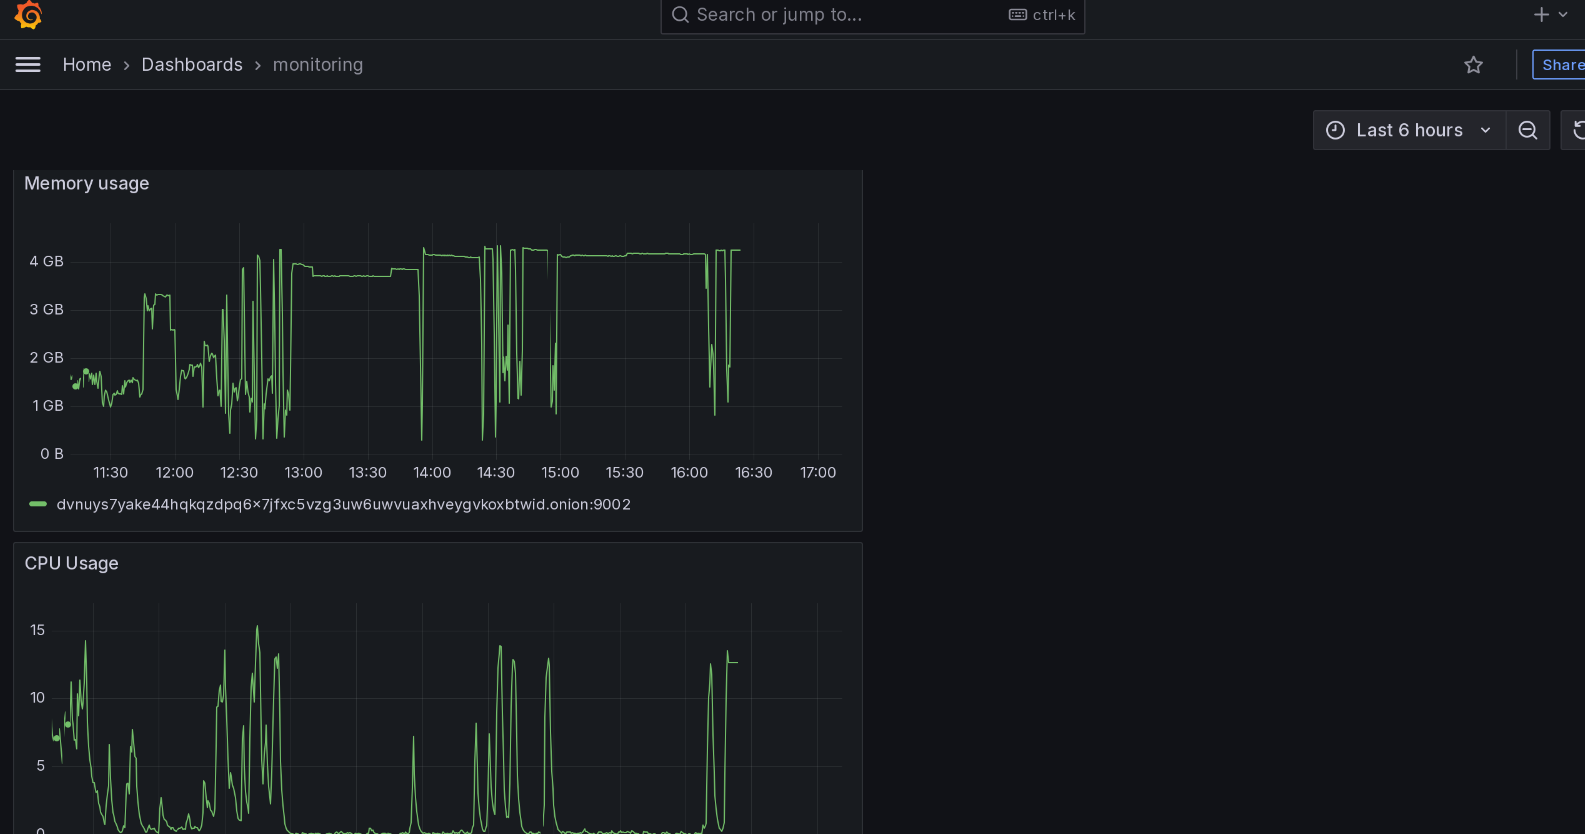1585x834 pixels.
Task: Open Dashboards breadcrumb
Action: pyautogui.click(x=192, y=65)
